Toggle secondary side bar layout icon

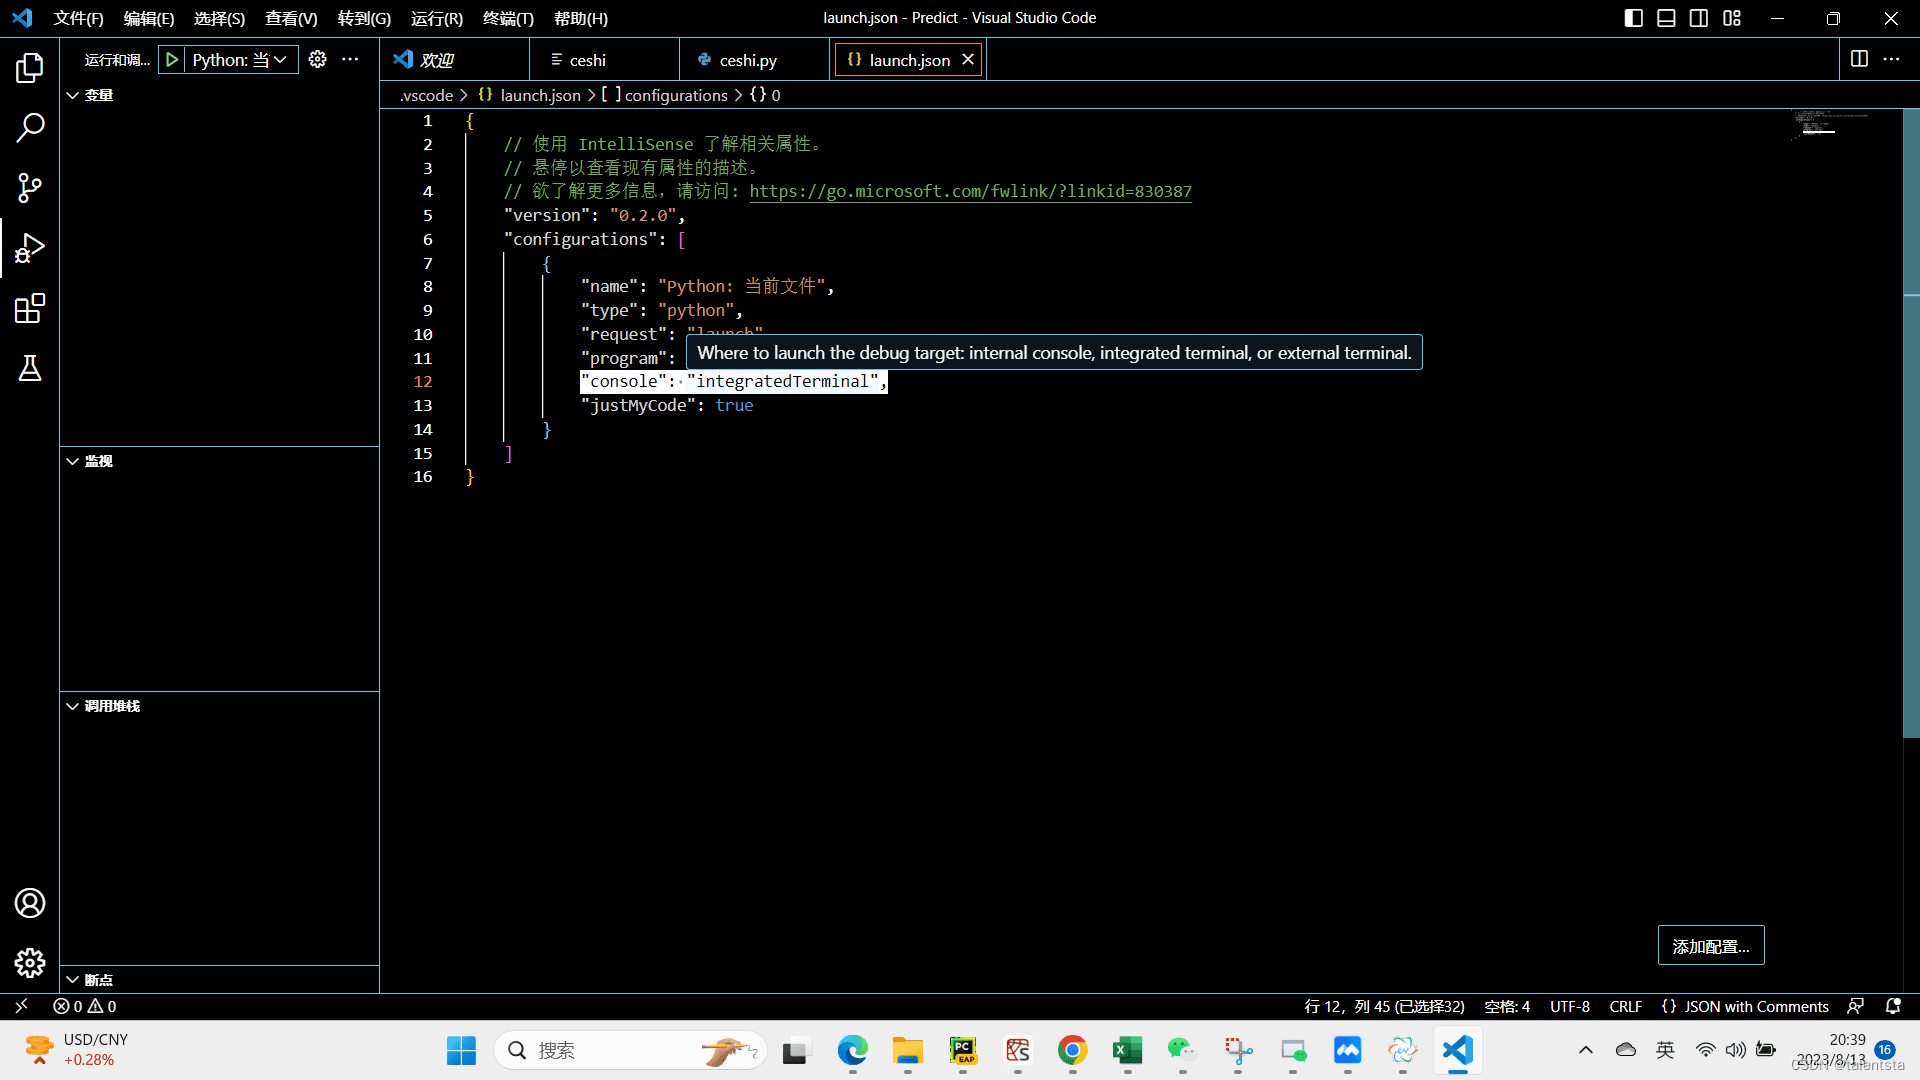point(1699,18)
